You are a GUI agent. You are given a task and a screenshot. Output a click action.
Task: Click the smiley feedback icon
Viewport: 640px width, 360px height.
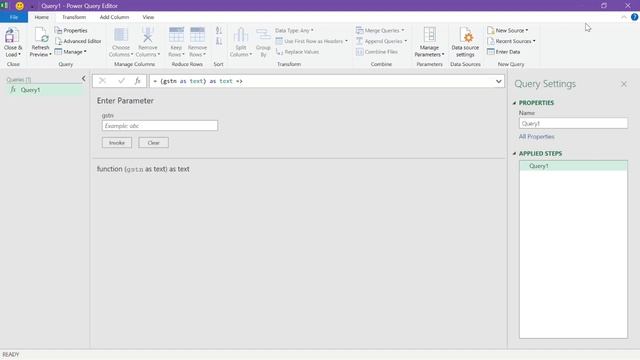click(x=20, y=6)
